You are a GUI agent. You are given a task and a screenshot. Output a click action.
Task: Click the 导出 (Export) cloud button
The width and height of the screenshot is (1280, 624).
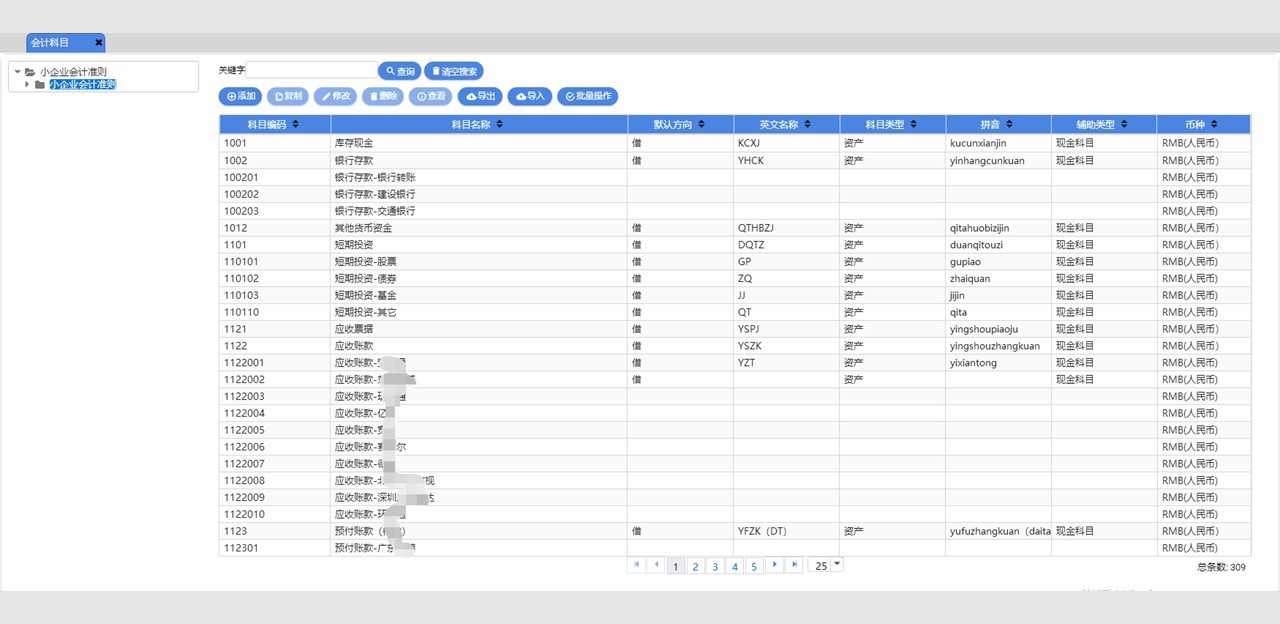point(480,96)
